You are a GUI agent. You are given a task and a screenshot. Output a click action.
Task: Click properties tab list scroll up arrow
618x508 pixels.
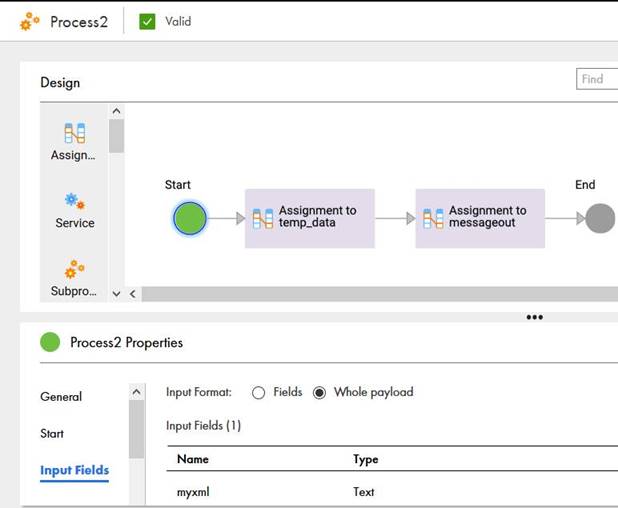136,392
